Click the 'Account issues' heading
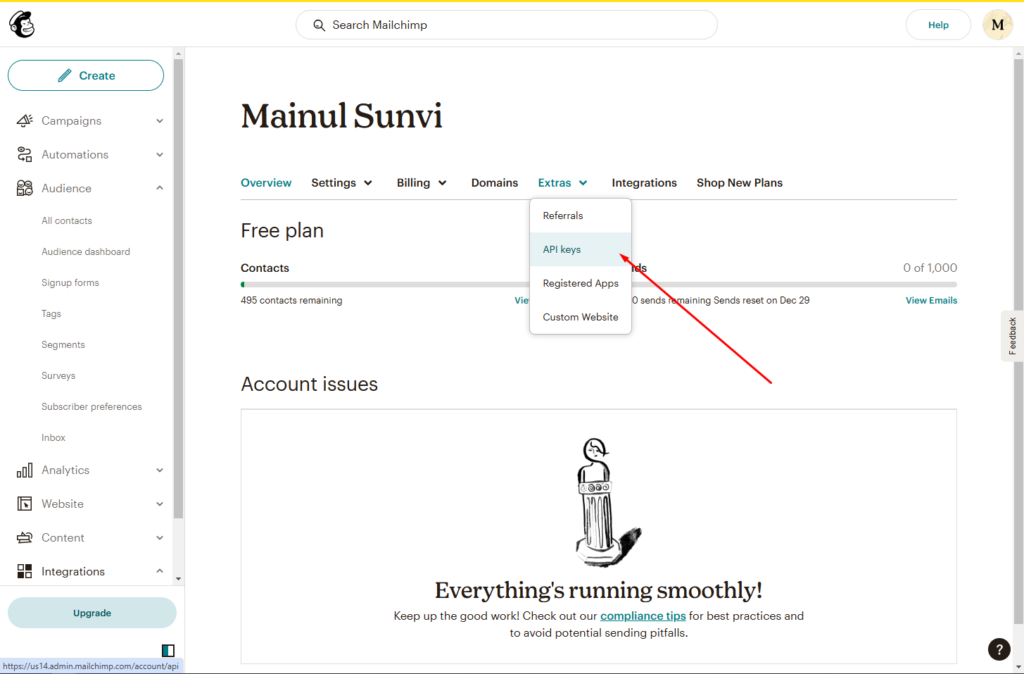Screen dimensions: 1024x674 [x=309, y=384]
